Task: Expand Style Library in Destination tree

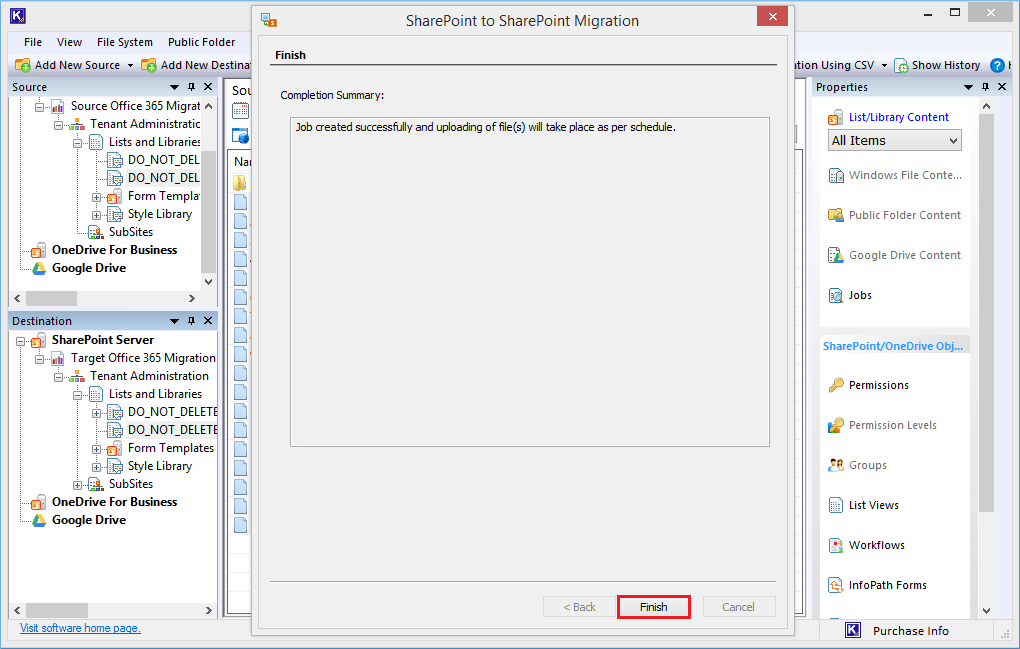Action: tap(96, 467)
